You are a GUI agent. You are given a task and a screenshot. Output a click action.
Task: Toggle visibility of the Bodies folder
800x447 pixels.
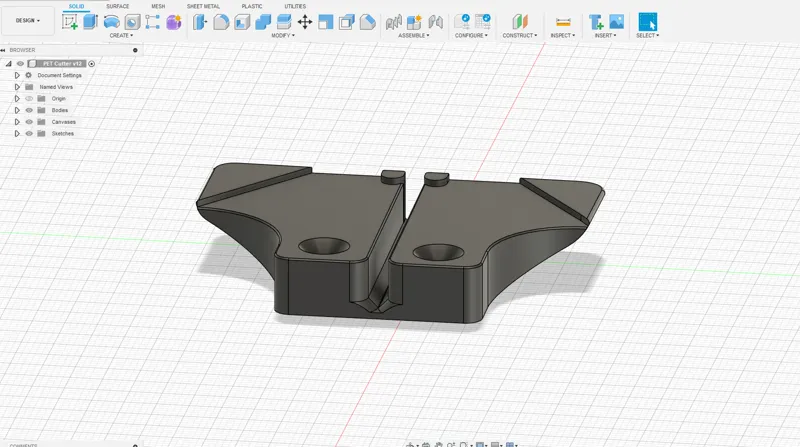[x=29, y=110]
